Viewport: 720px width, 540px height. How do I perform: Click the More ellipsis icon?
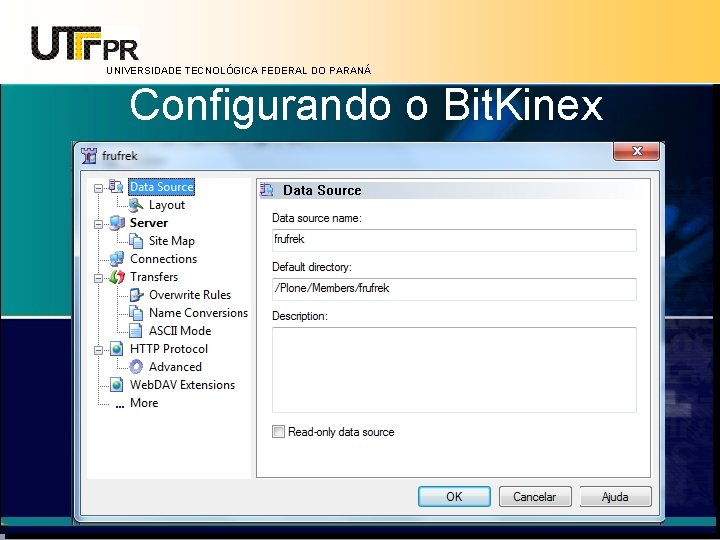119,406
